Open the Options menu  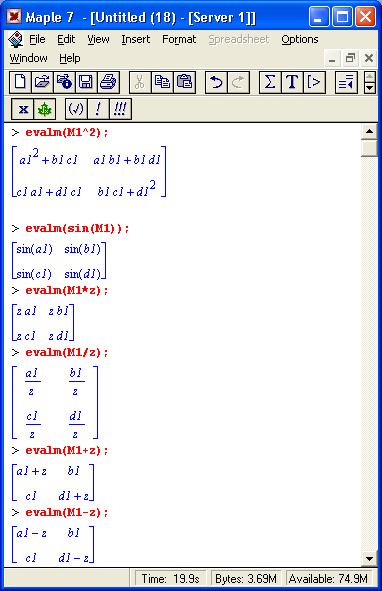(300, 39)
